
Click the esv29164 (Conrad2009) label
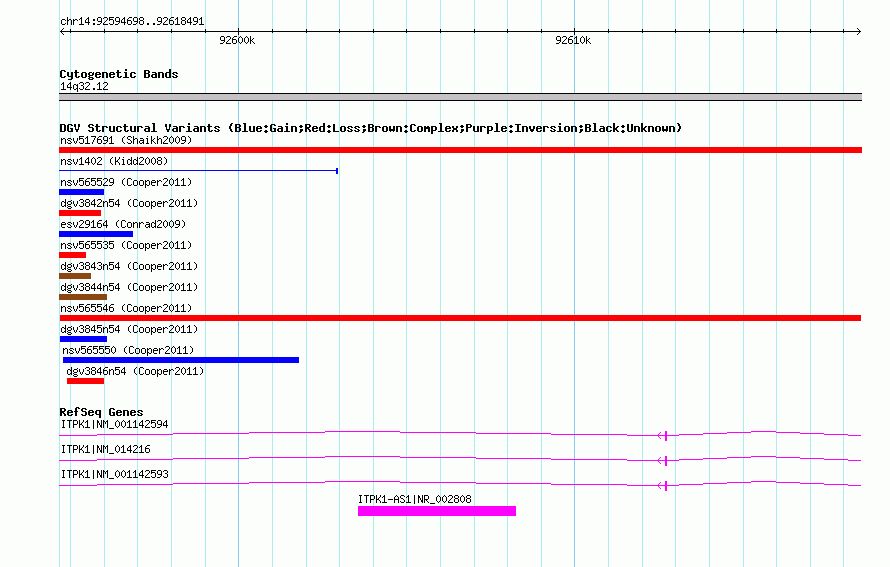123,224
